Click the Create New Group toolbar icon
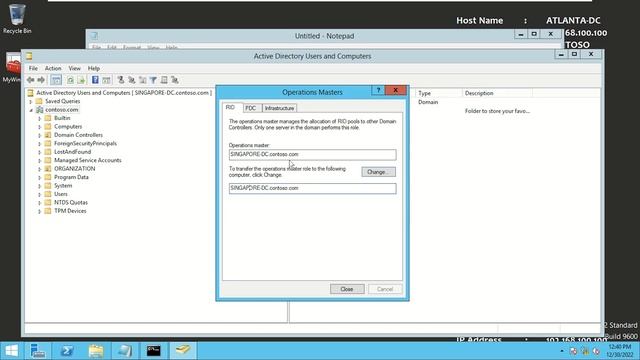 click(131, 80)
